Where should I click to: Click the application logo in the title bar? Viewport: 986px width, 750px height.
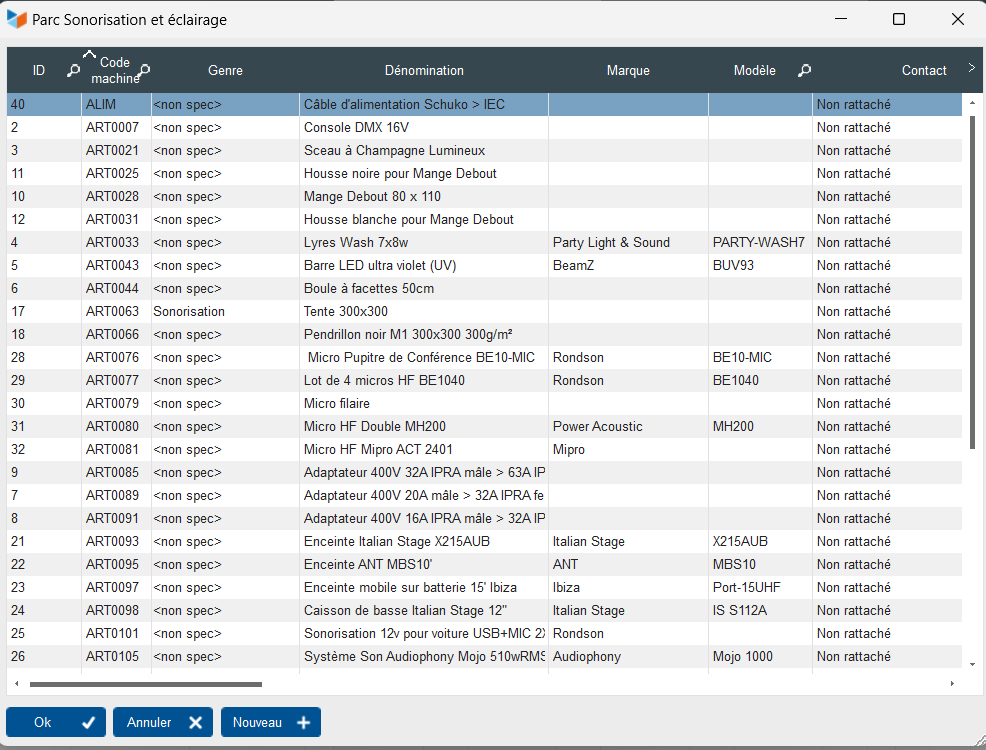click(17, 19)
